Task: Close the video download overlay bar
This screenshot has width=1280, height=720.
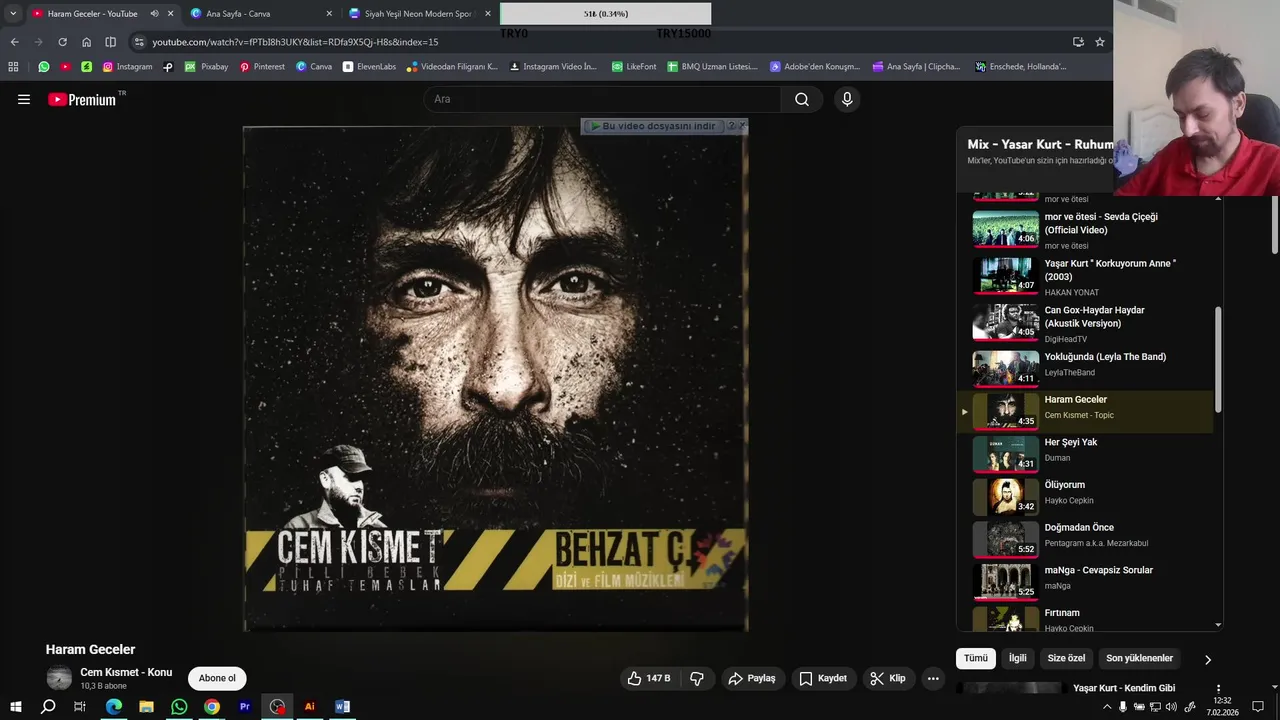Action: point(742,126)
